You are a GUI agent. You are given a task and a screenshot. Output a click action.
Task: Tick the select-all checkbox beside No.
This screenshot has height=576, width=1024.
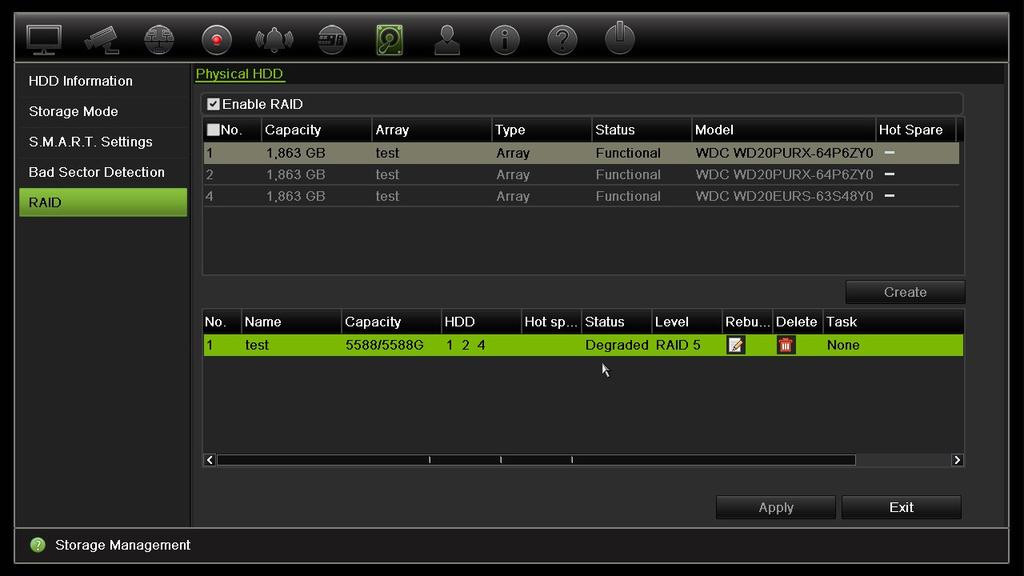(x=213, y=129)
